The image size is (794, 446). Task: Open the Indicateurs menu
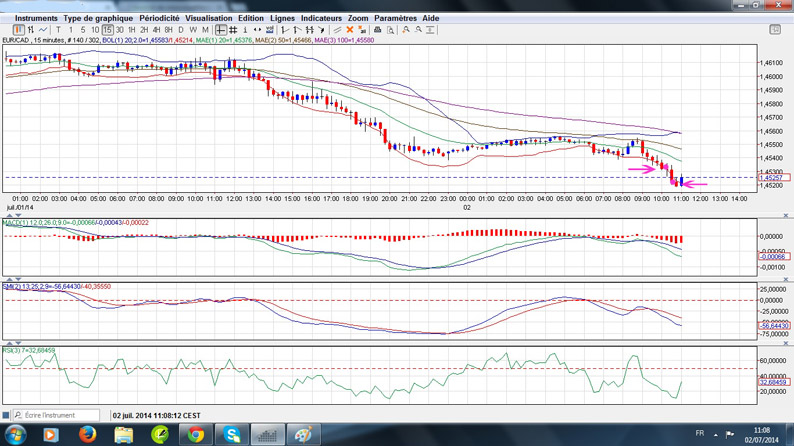tap(321, 18)
